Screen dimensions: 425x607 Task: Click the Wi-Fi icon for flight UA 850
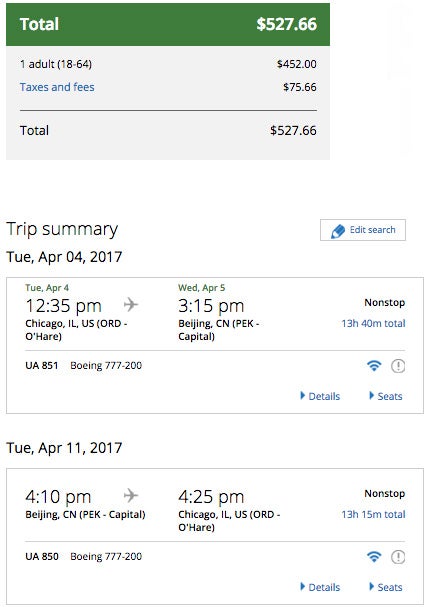(x=374, y=556)
